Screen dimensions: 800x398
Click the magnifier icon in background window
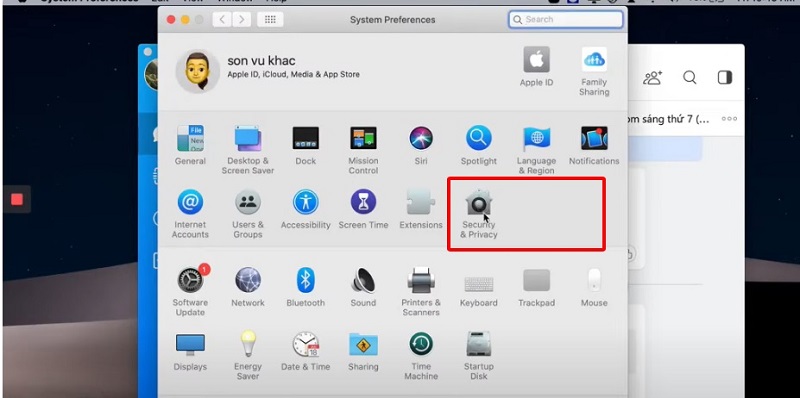(x=689, y=77)
